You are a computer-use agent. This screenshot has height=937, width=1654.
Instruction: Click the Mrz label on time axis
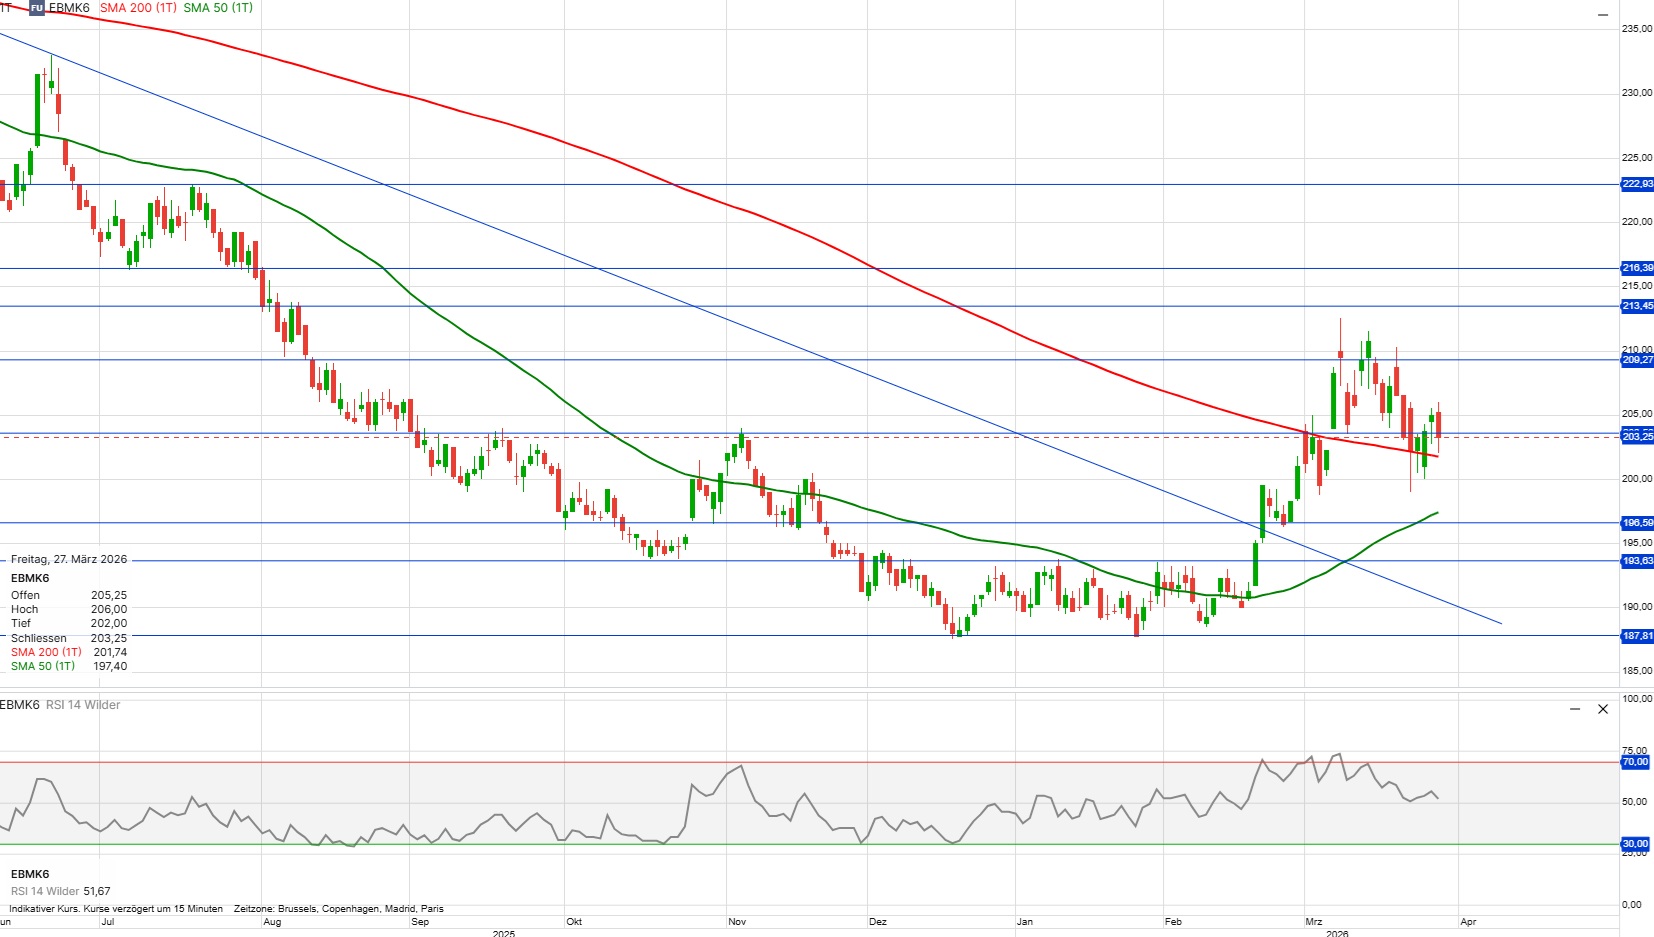tap(1313, 922)
